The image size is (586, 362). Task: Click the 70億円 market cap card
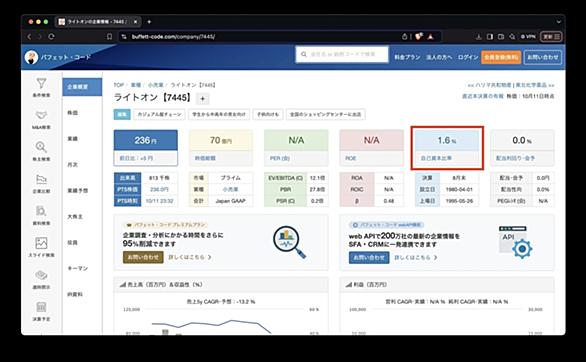click(221, 148)
